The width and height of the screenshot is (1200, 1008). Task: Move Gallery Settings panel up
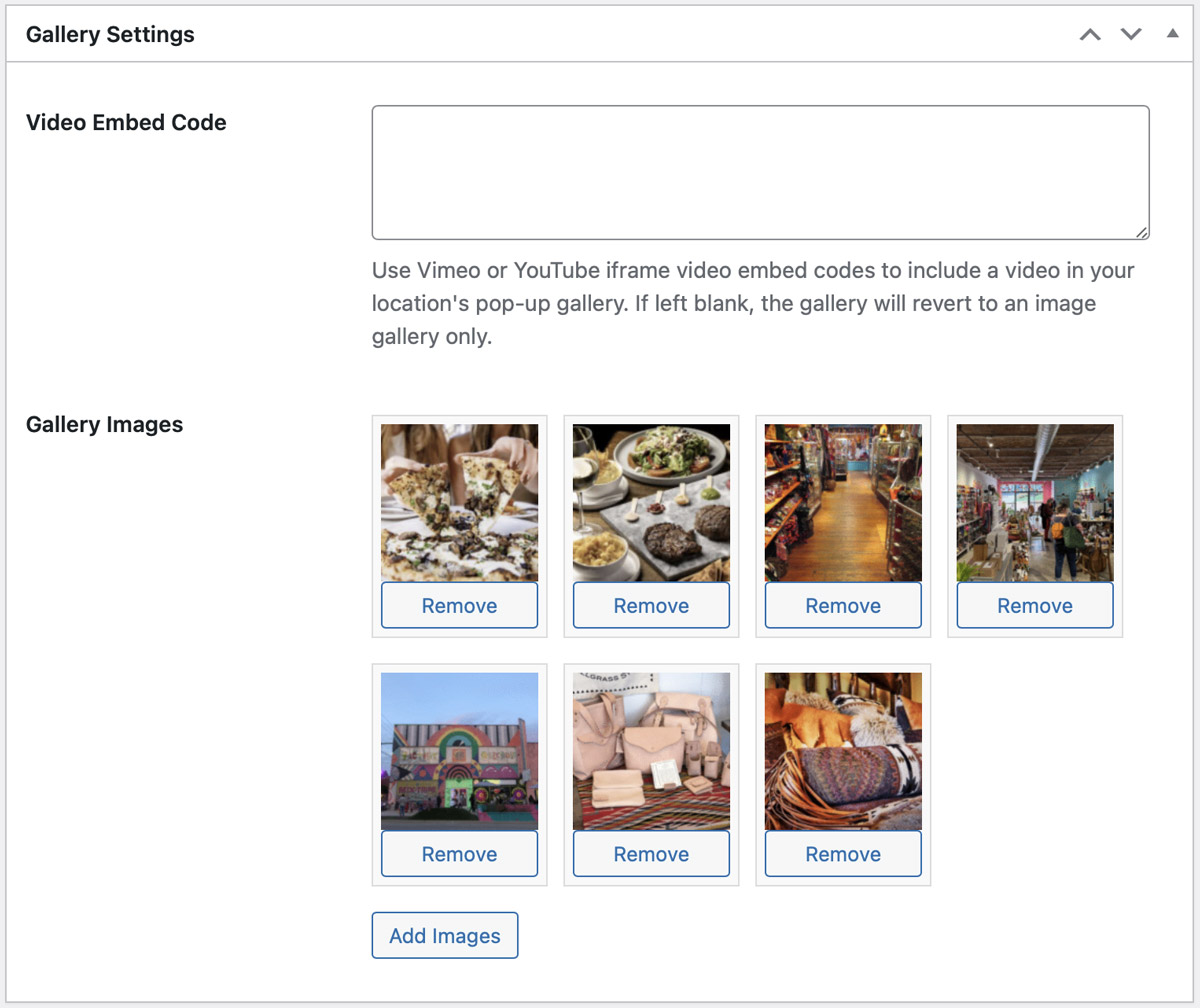(x=1090, y=35)
